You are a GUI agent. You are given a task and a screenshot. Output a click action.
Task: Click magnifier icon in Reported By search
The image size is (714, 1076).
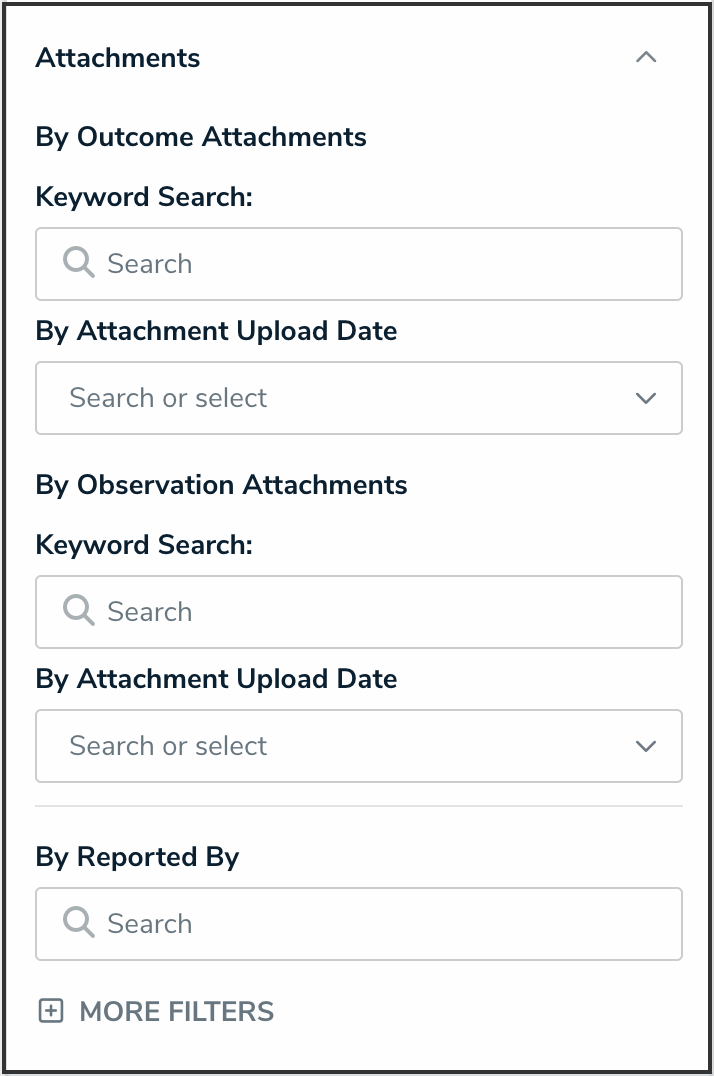click(78, 923)
